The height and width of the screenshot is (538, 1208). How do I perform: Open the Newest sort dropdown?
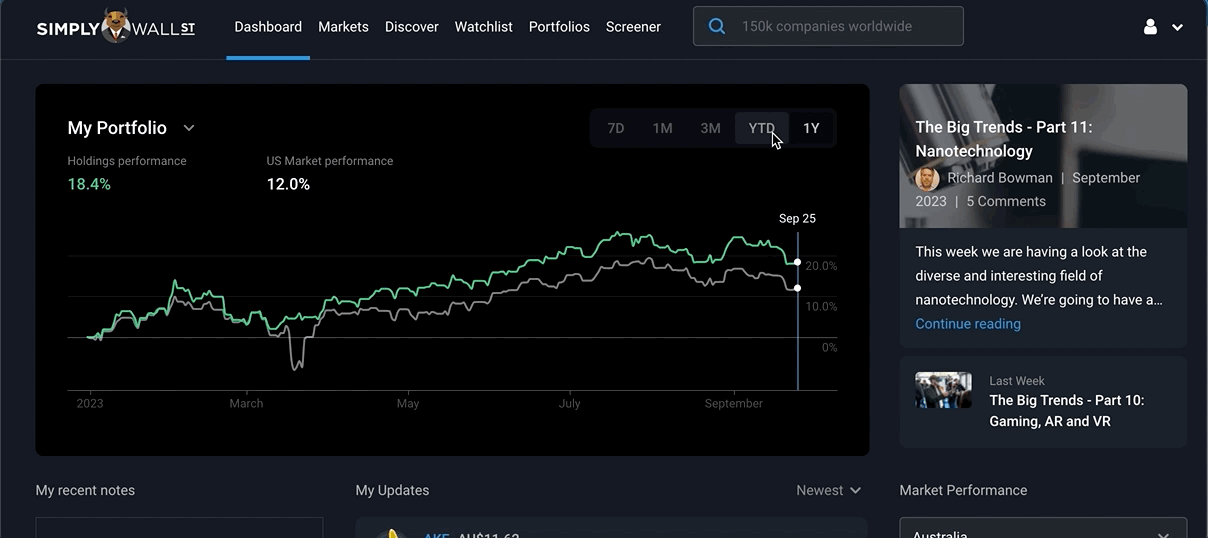click(828, 490)
